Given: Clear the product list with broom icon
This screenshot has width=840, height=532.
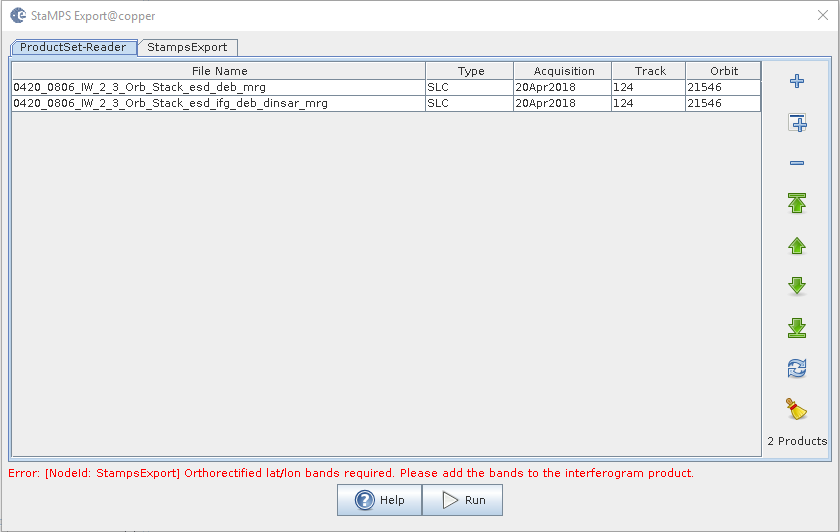Looking at the screenshot, I should tap(797, 409).
